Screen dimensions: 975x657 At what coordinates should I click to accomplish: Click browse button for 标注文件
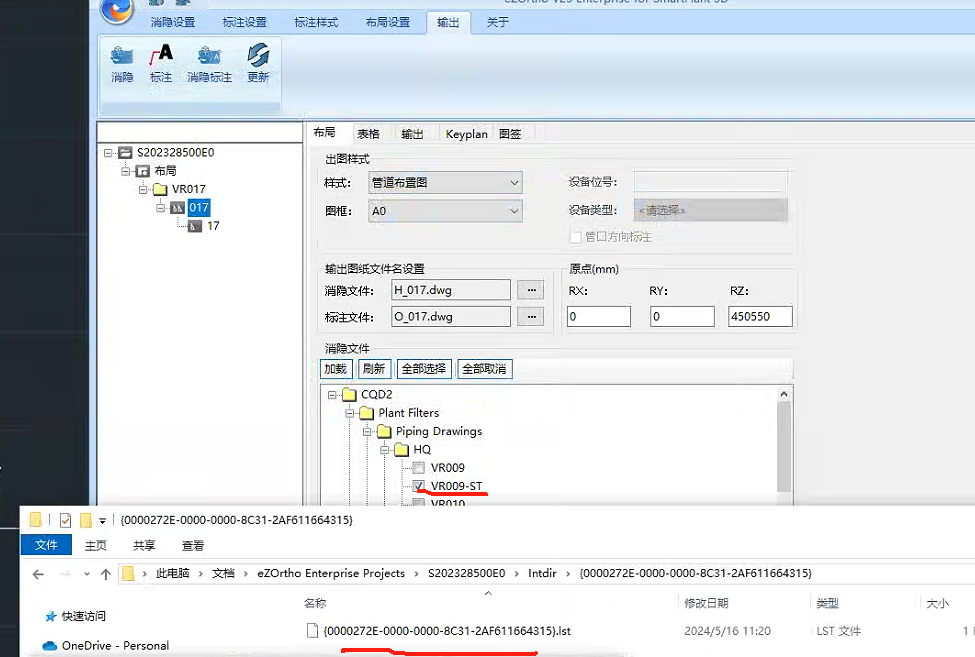tap(531, 317)
